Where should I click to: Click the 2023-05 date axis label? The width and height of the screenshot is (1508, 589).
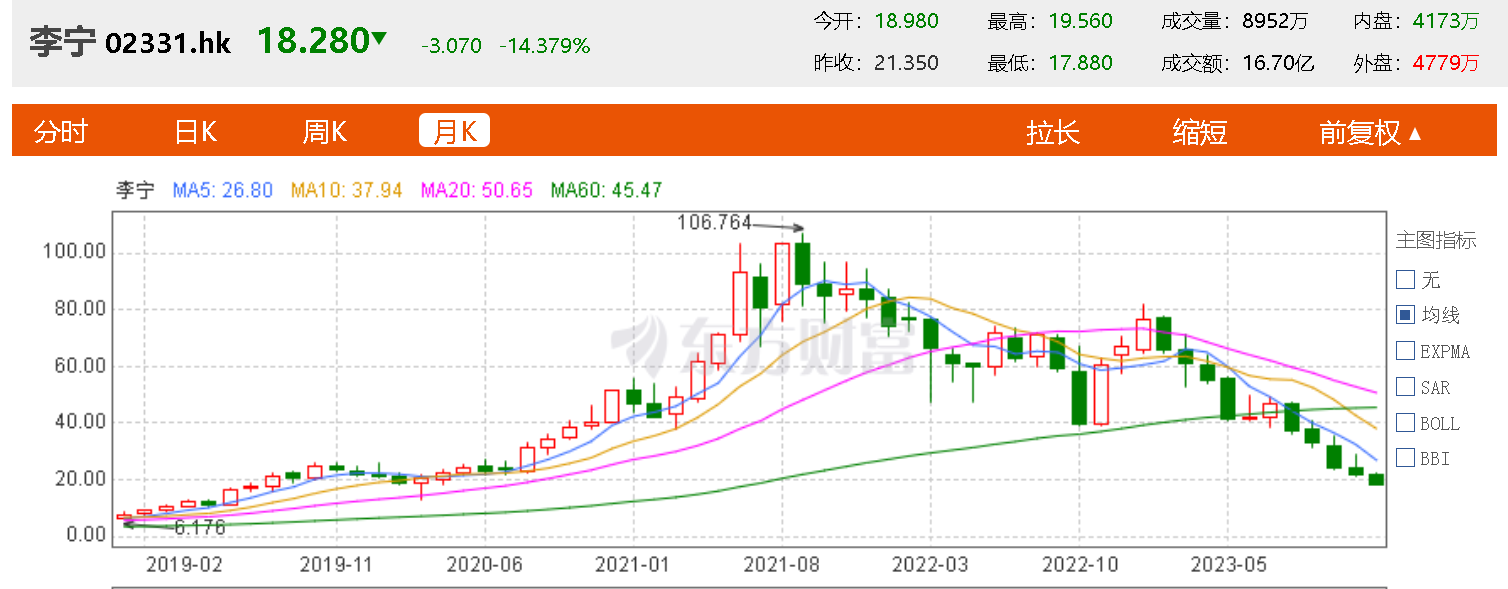(1229, 564)
